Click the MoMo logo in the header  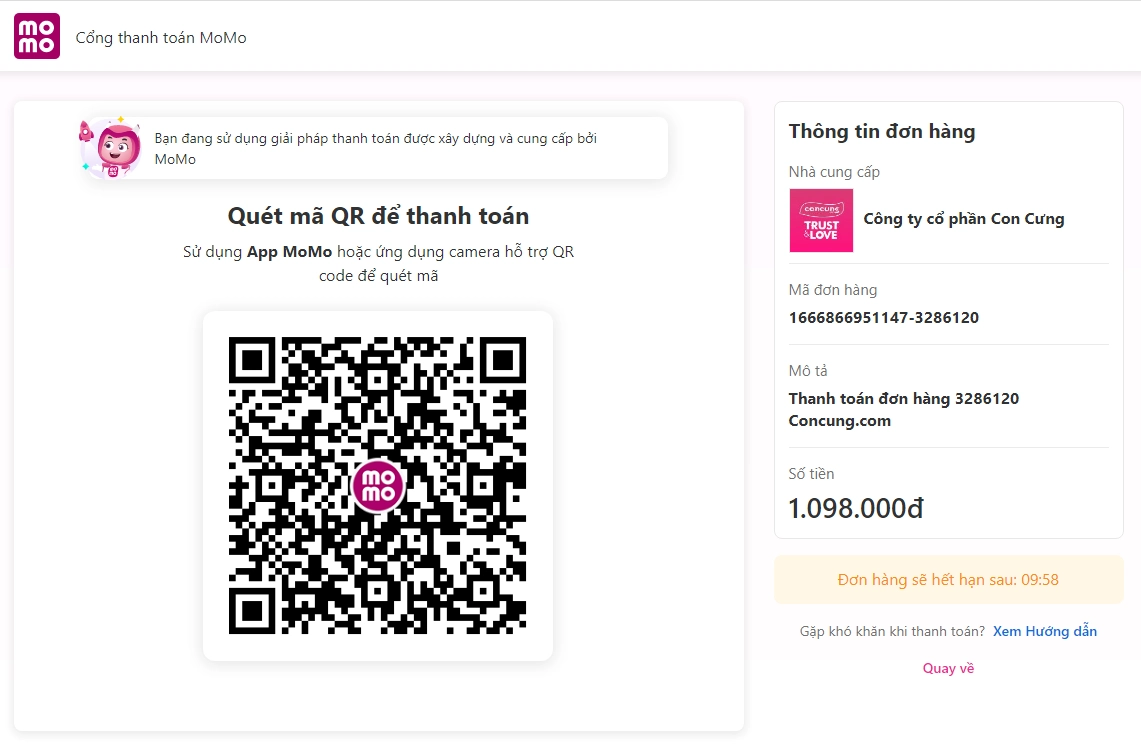[37, 36]
